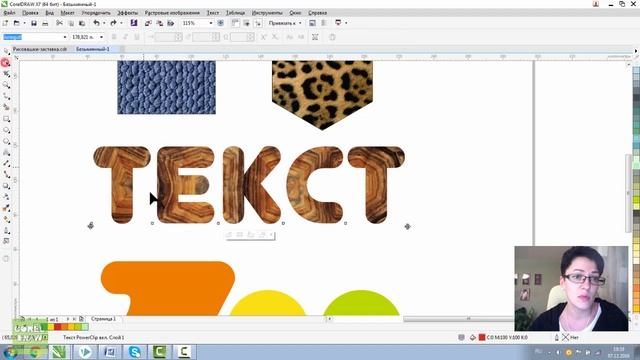Image resolution: width=640 pixels, height=360 pixels.
Task: Click the red fill color indicator in status bar
Action: (x=482, y=337)
